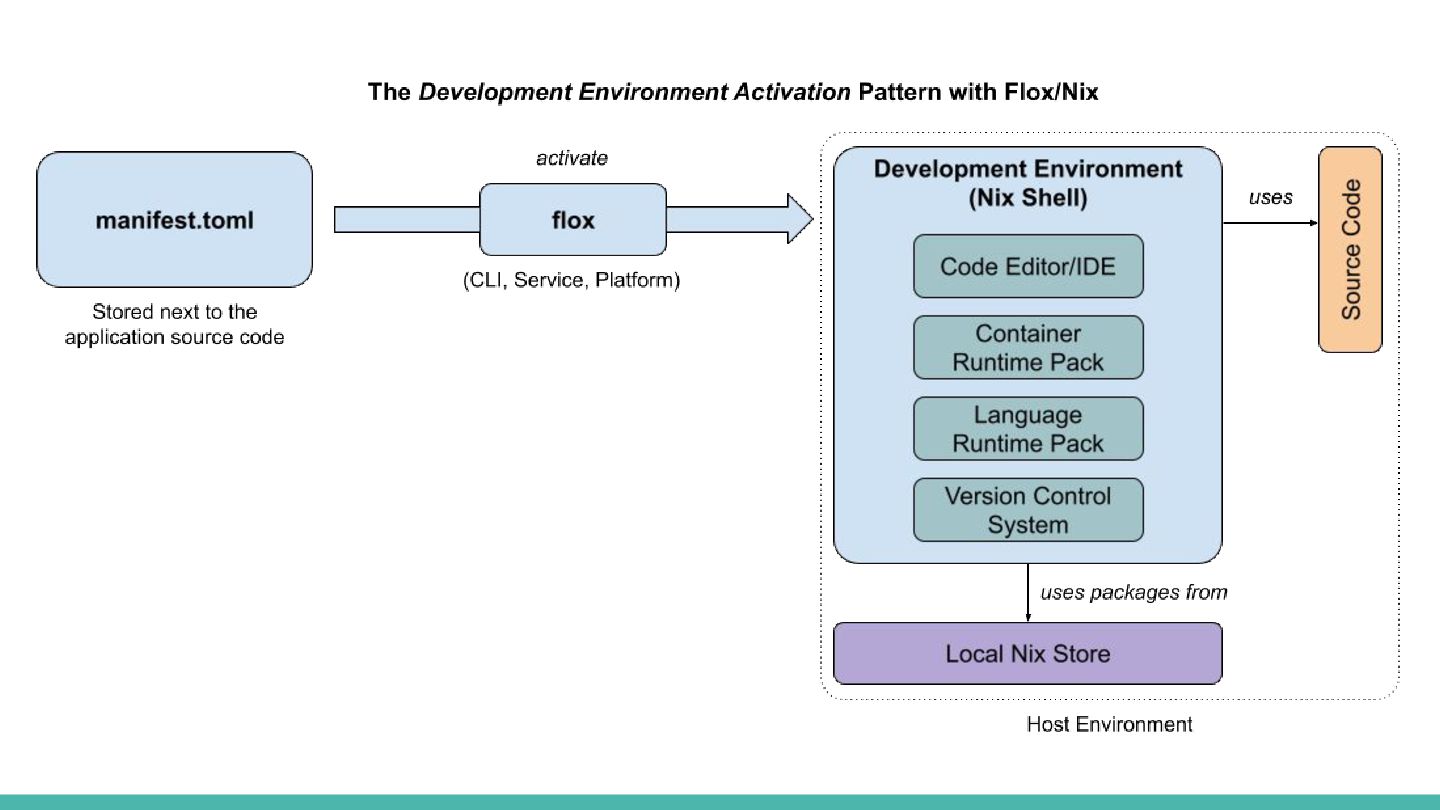Click the Local Nix Store bar
Image resolution: width=1440 pixels, height=810 pixels.
1028,654
